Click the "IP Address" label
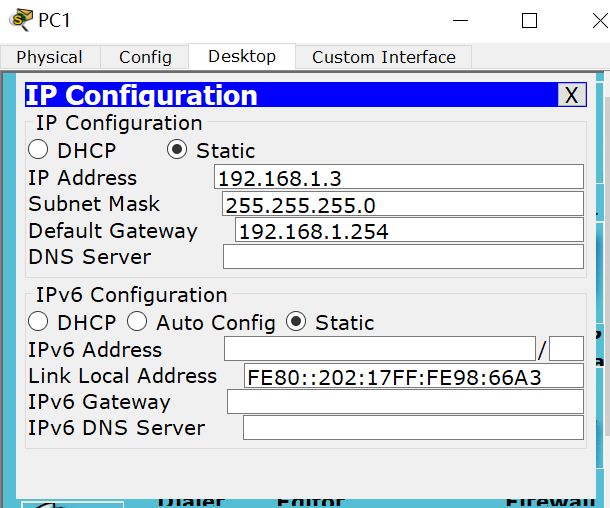The width and height of the screenshot is (610, 508). pyautogui.click(x=82, y=178)
